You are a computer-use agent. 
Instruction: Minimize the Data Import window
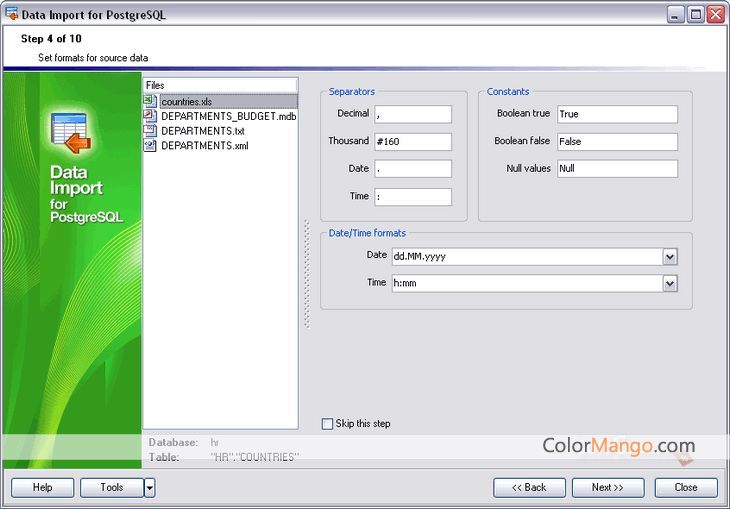pyautogui.click(x=676, y=14)
